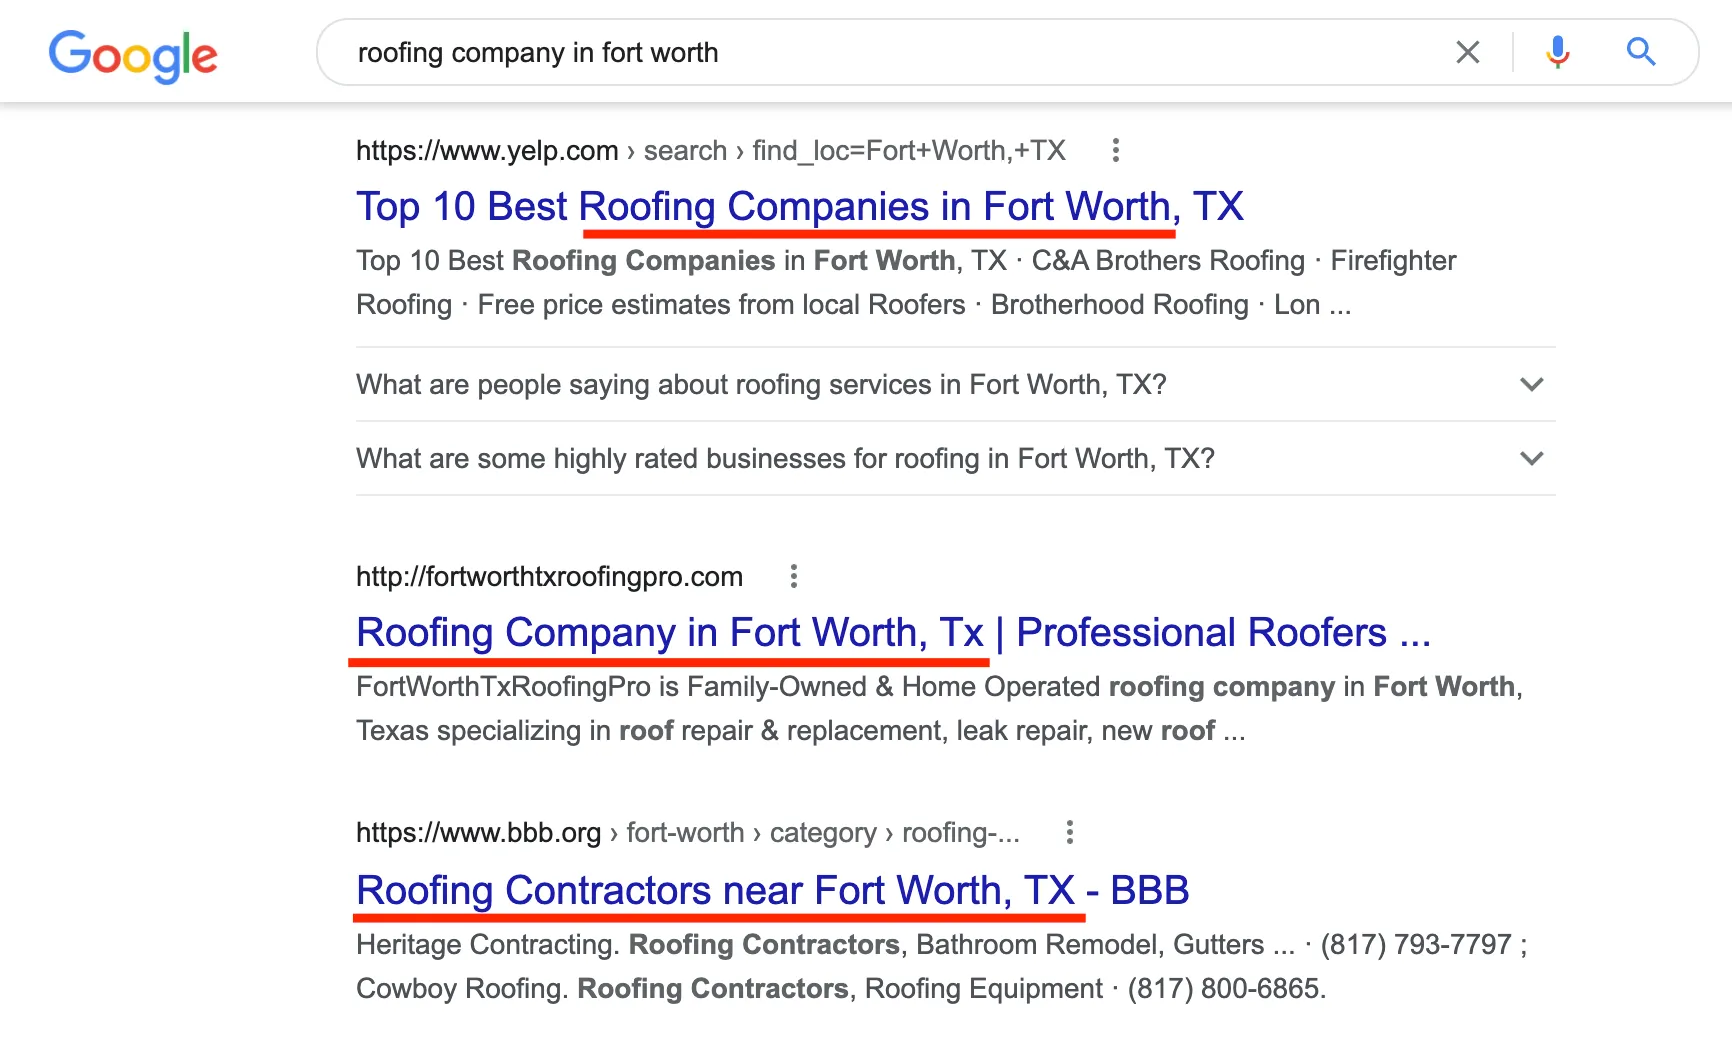Click the fortworthtxroofingpro.com URL

549,577
